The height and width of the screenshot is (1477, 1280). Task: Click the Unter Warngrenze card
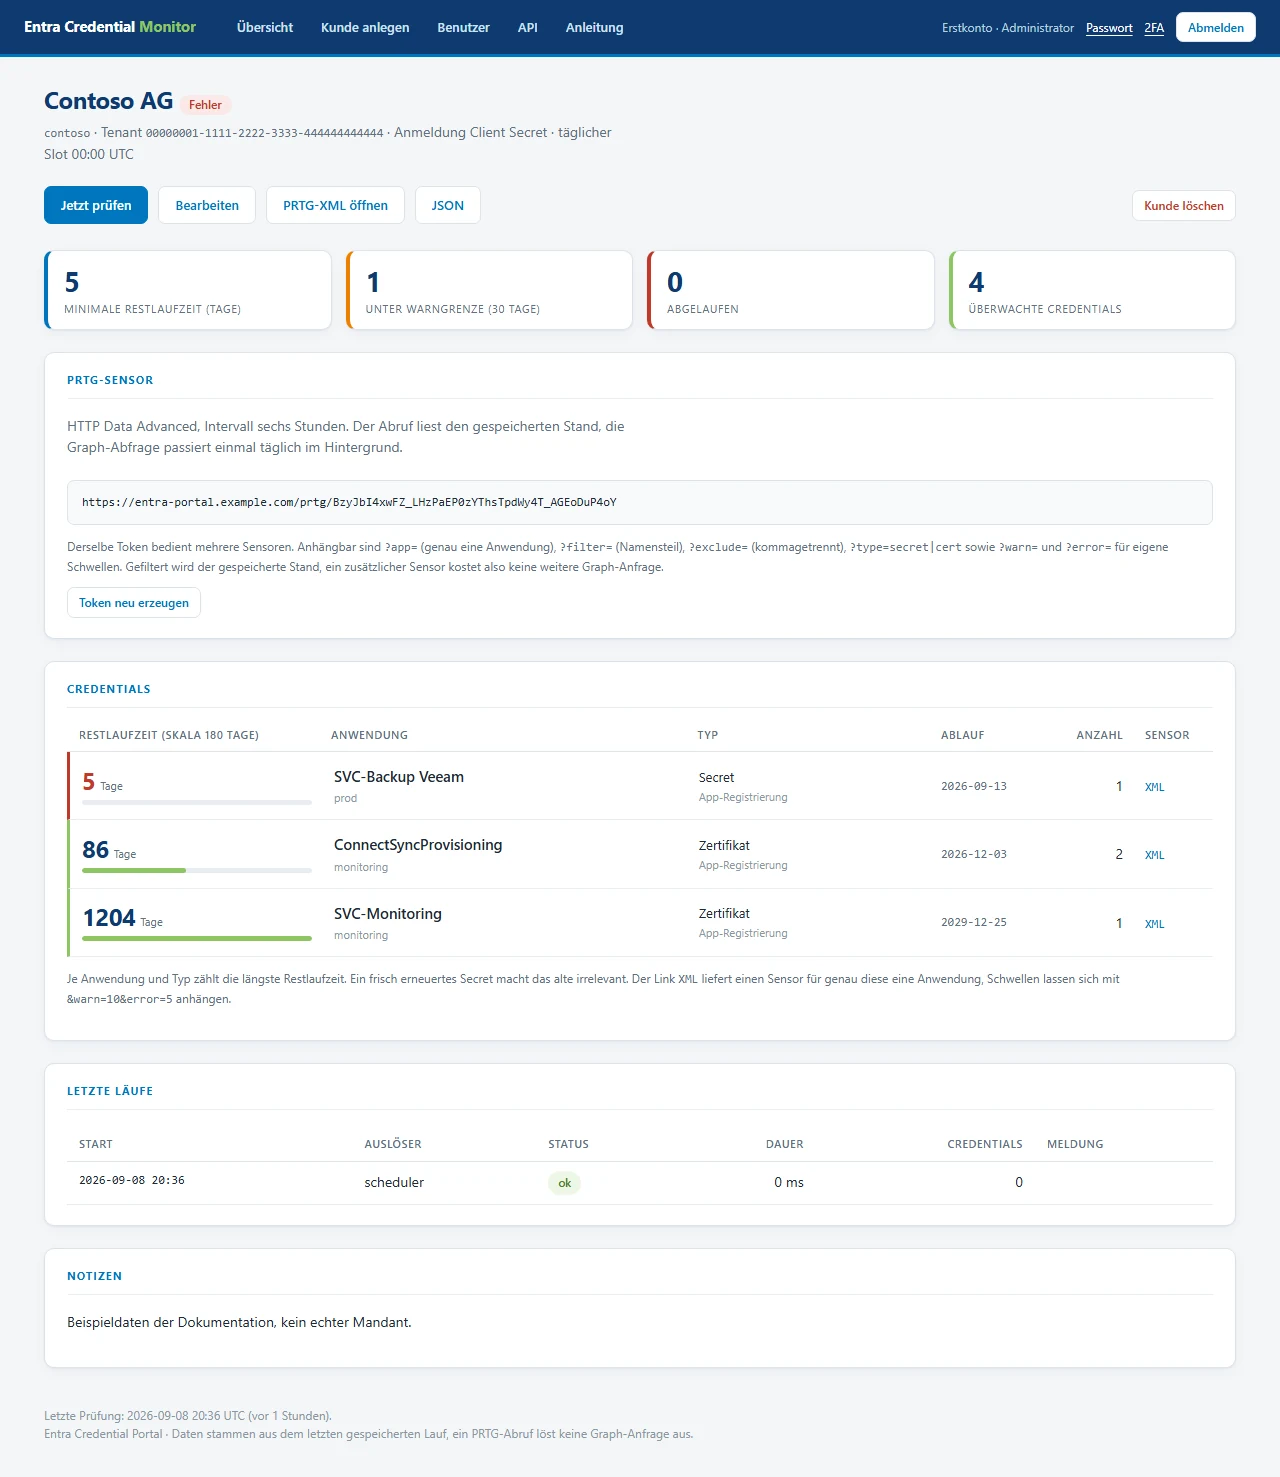pos(489,290)
